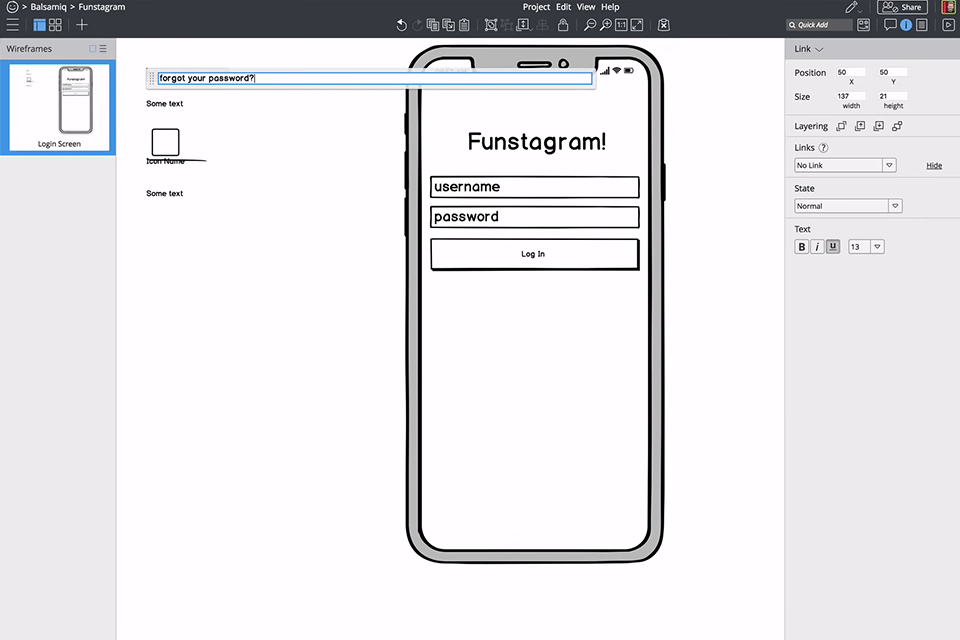Click the forgot your password text editor
Screen dimensions: 960x640
coord(375,78)
